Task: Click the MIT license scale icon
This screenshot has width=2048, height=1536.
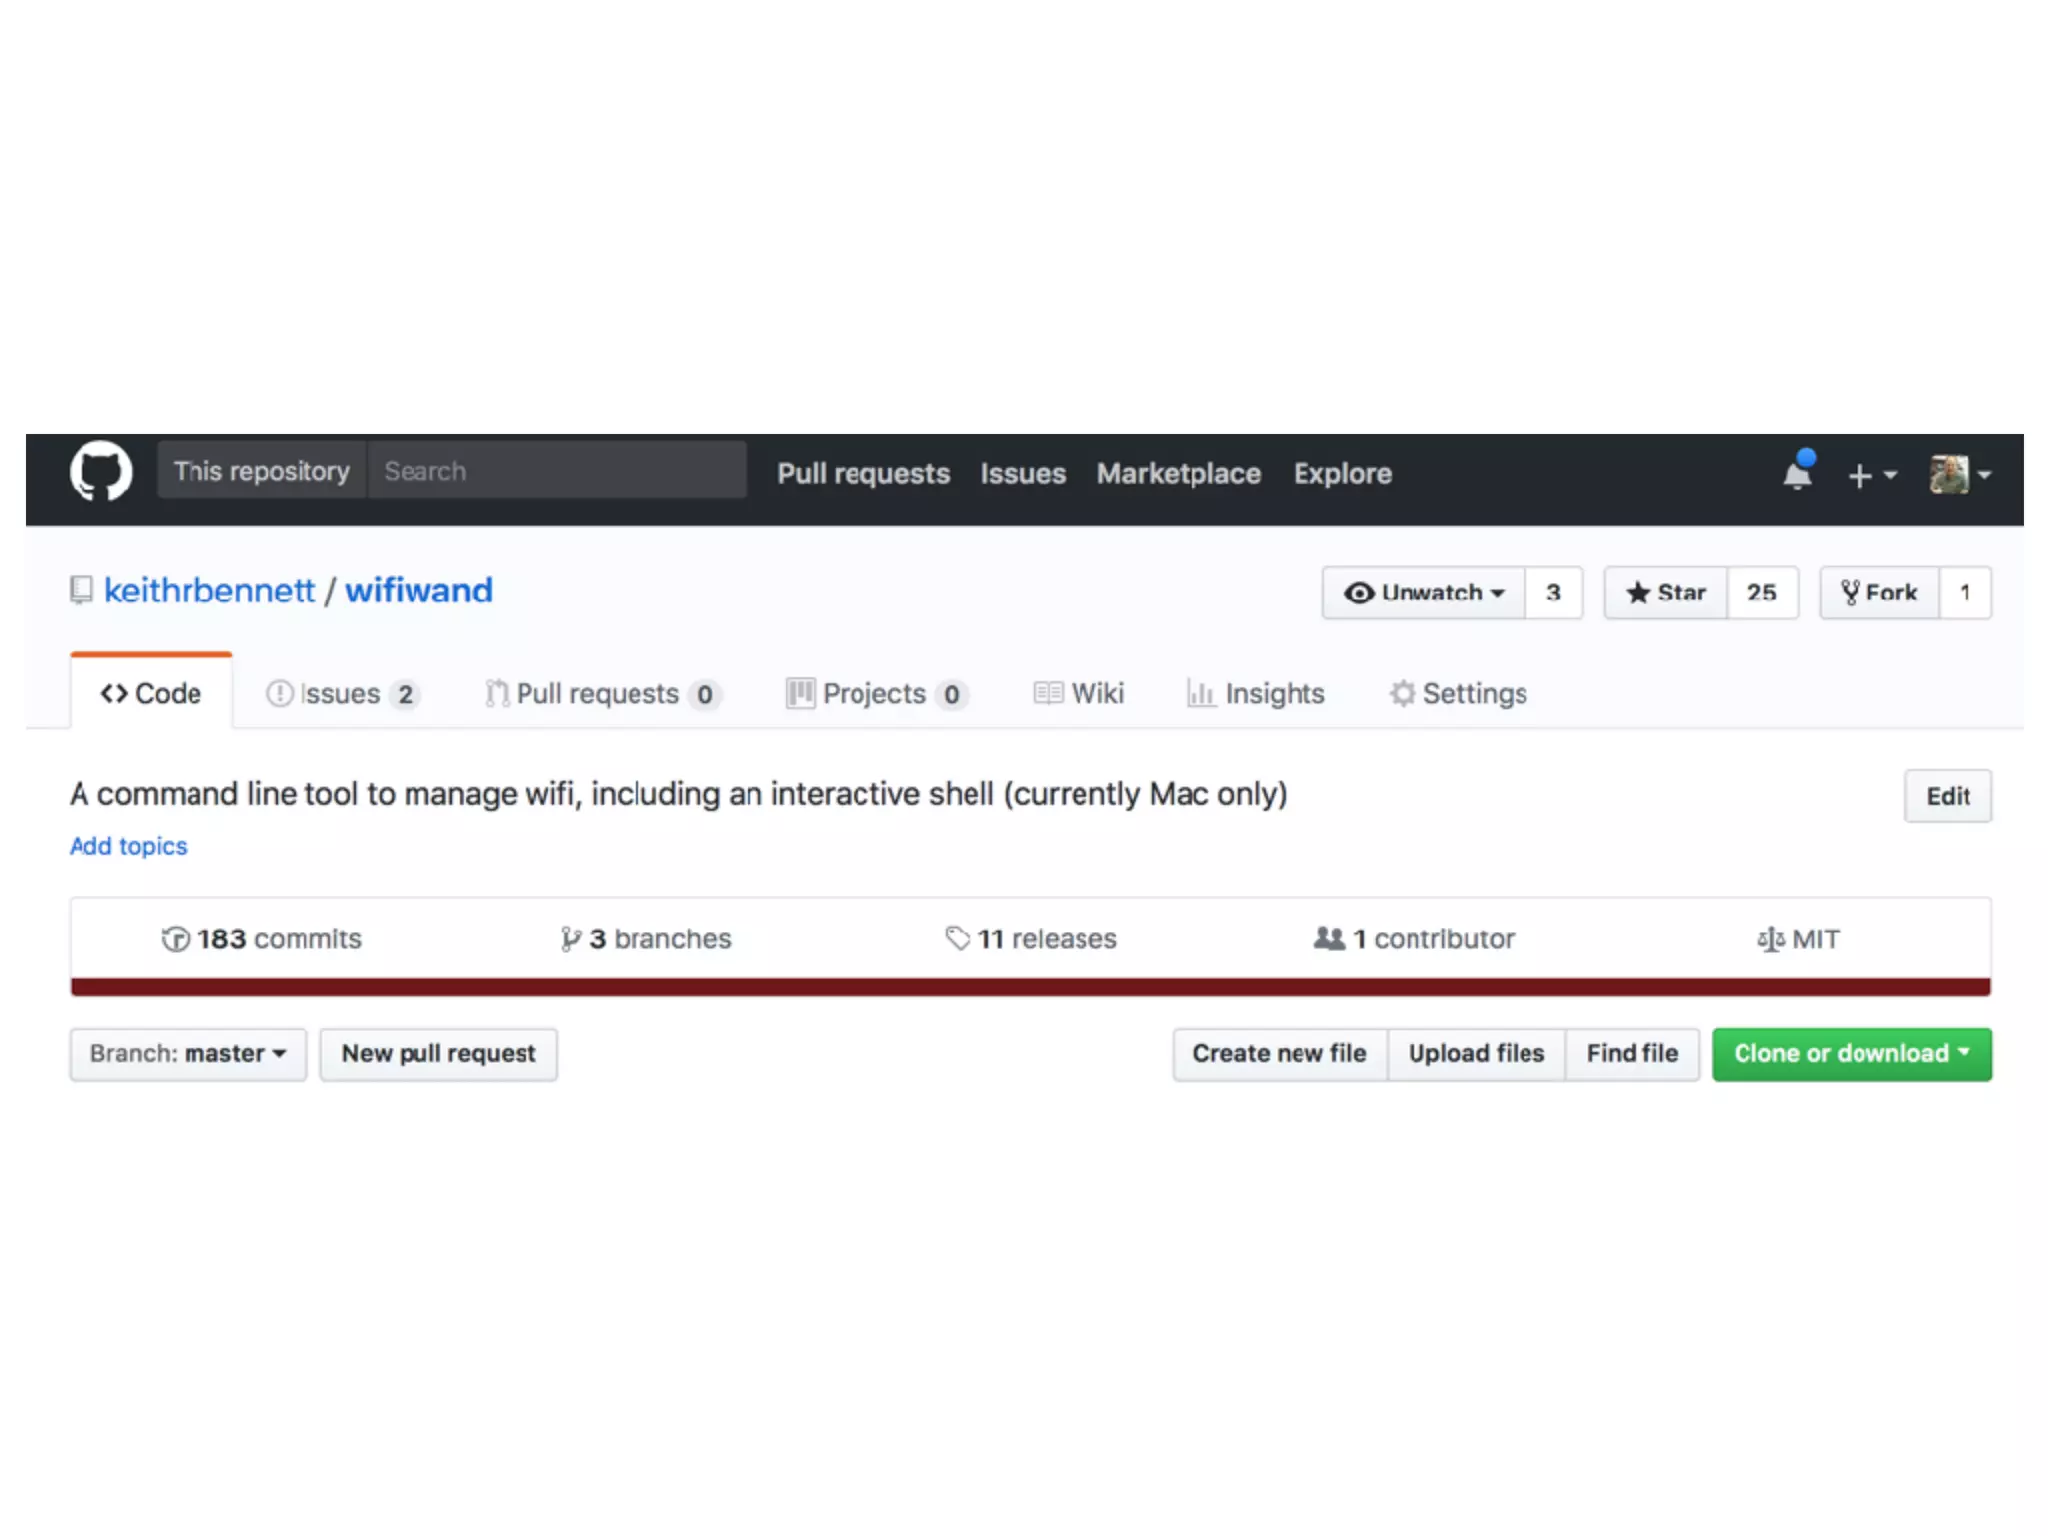Action: pos(1770,940)
